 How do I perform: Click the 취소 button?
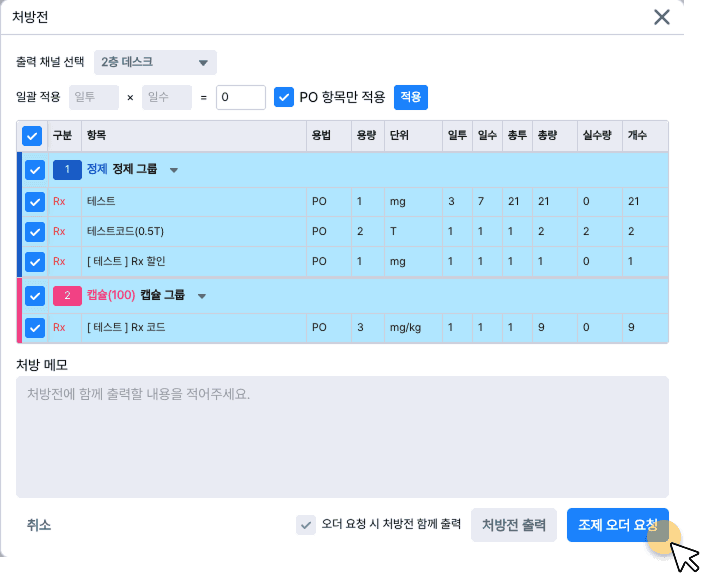(39, 525)
